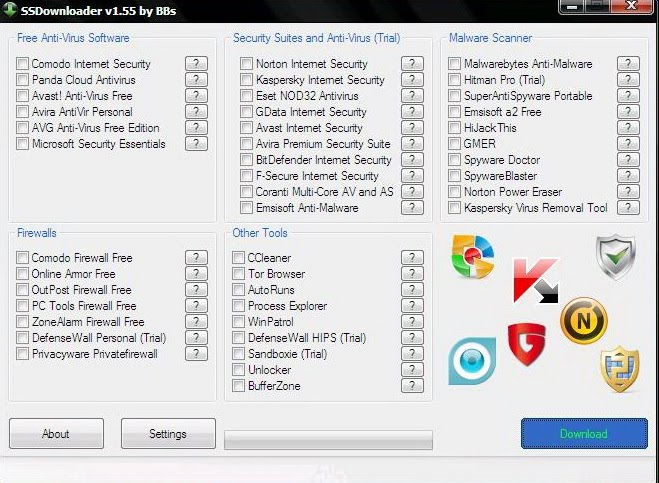
Task: Show help for Emsisoft Anti-Malware
Action: click(412, 207)
